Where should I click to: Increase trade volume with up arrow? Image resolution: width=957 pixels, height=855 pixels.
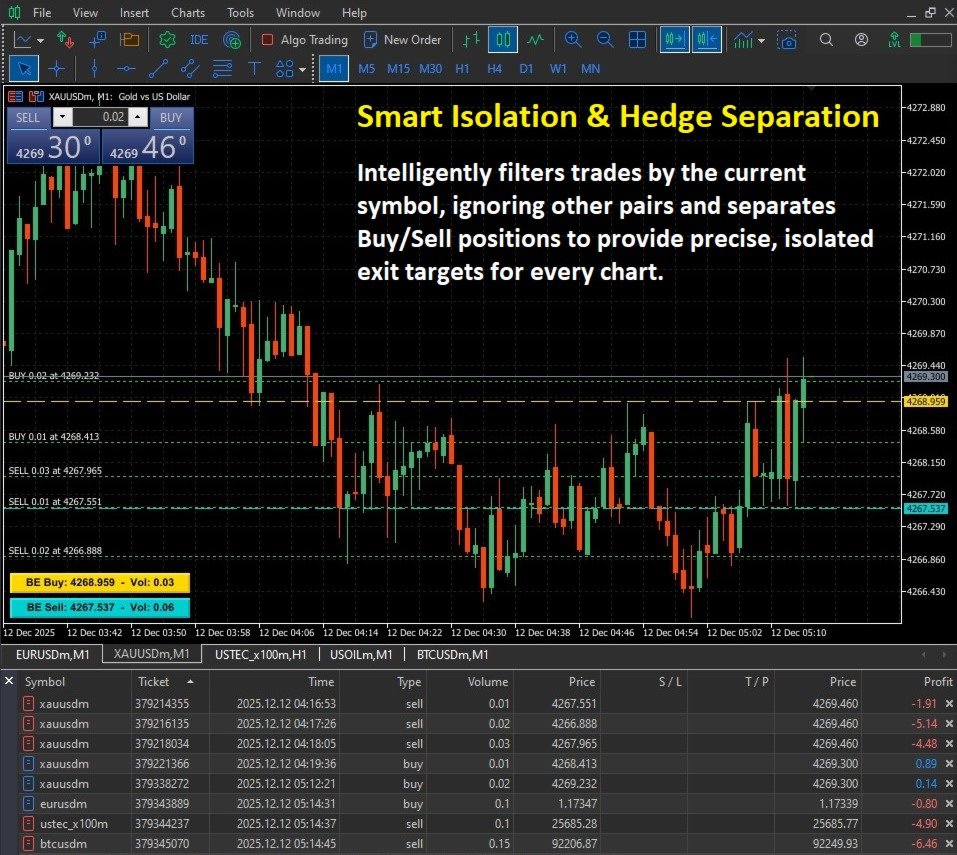(x=138, y=117)
